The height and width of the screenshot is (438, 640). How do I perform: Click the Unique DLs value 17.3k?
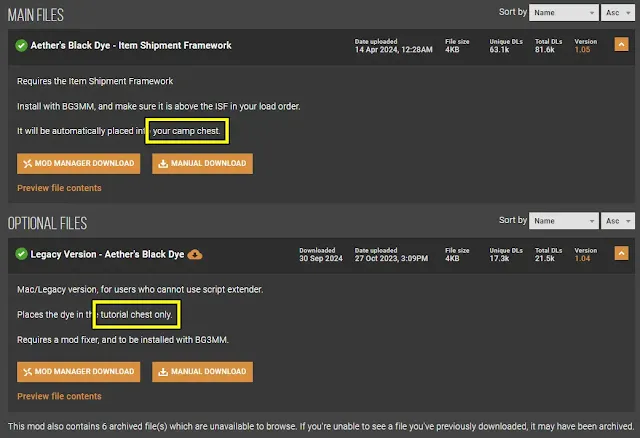(499, 258)
